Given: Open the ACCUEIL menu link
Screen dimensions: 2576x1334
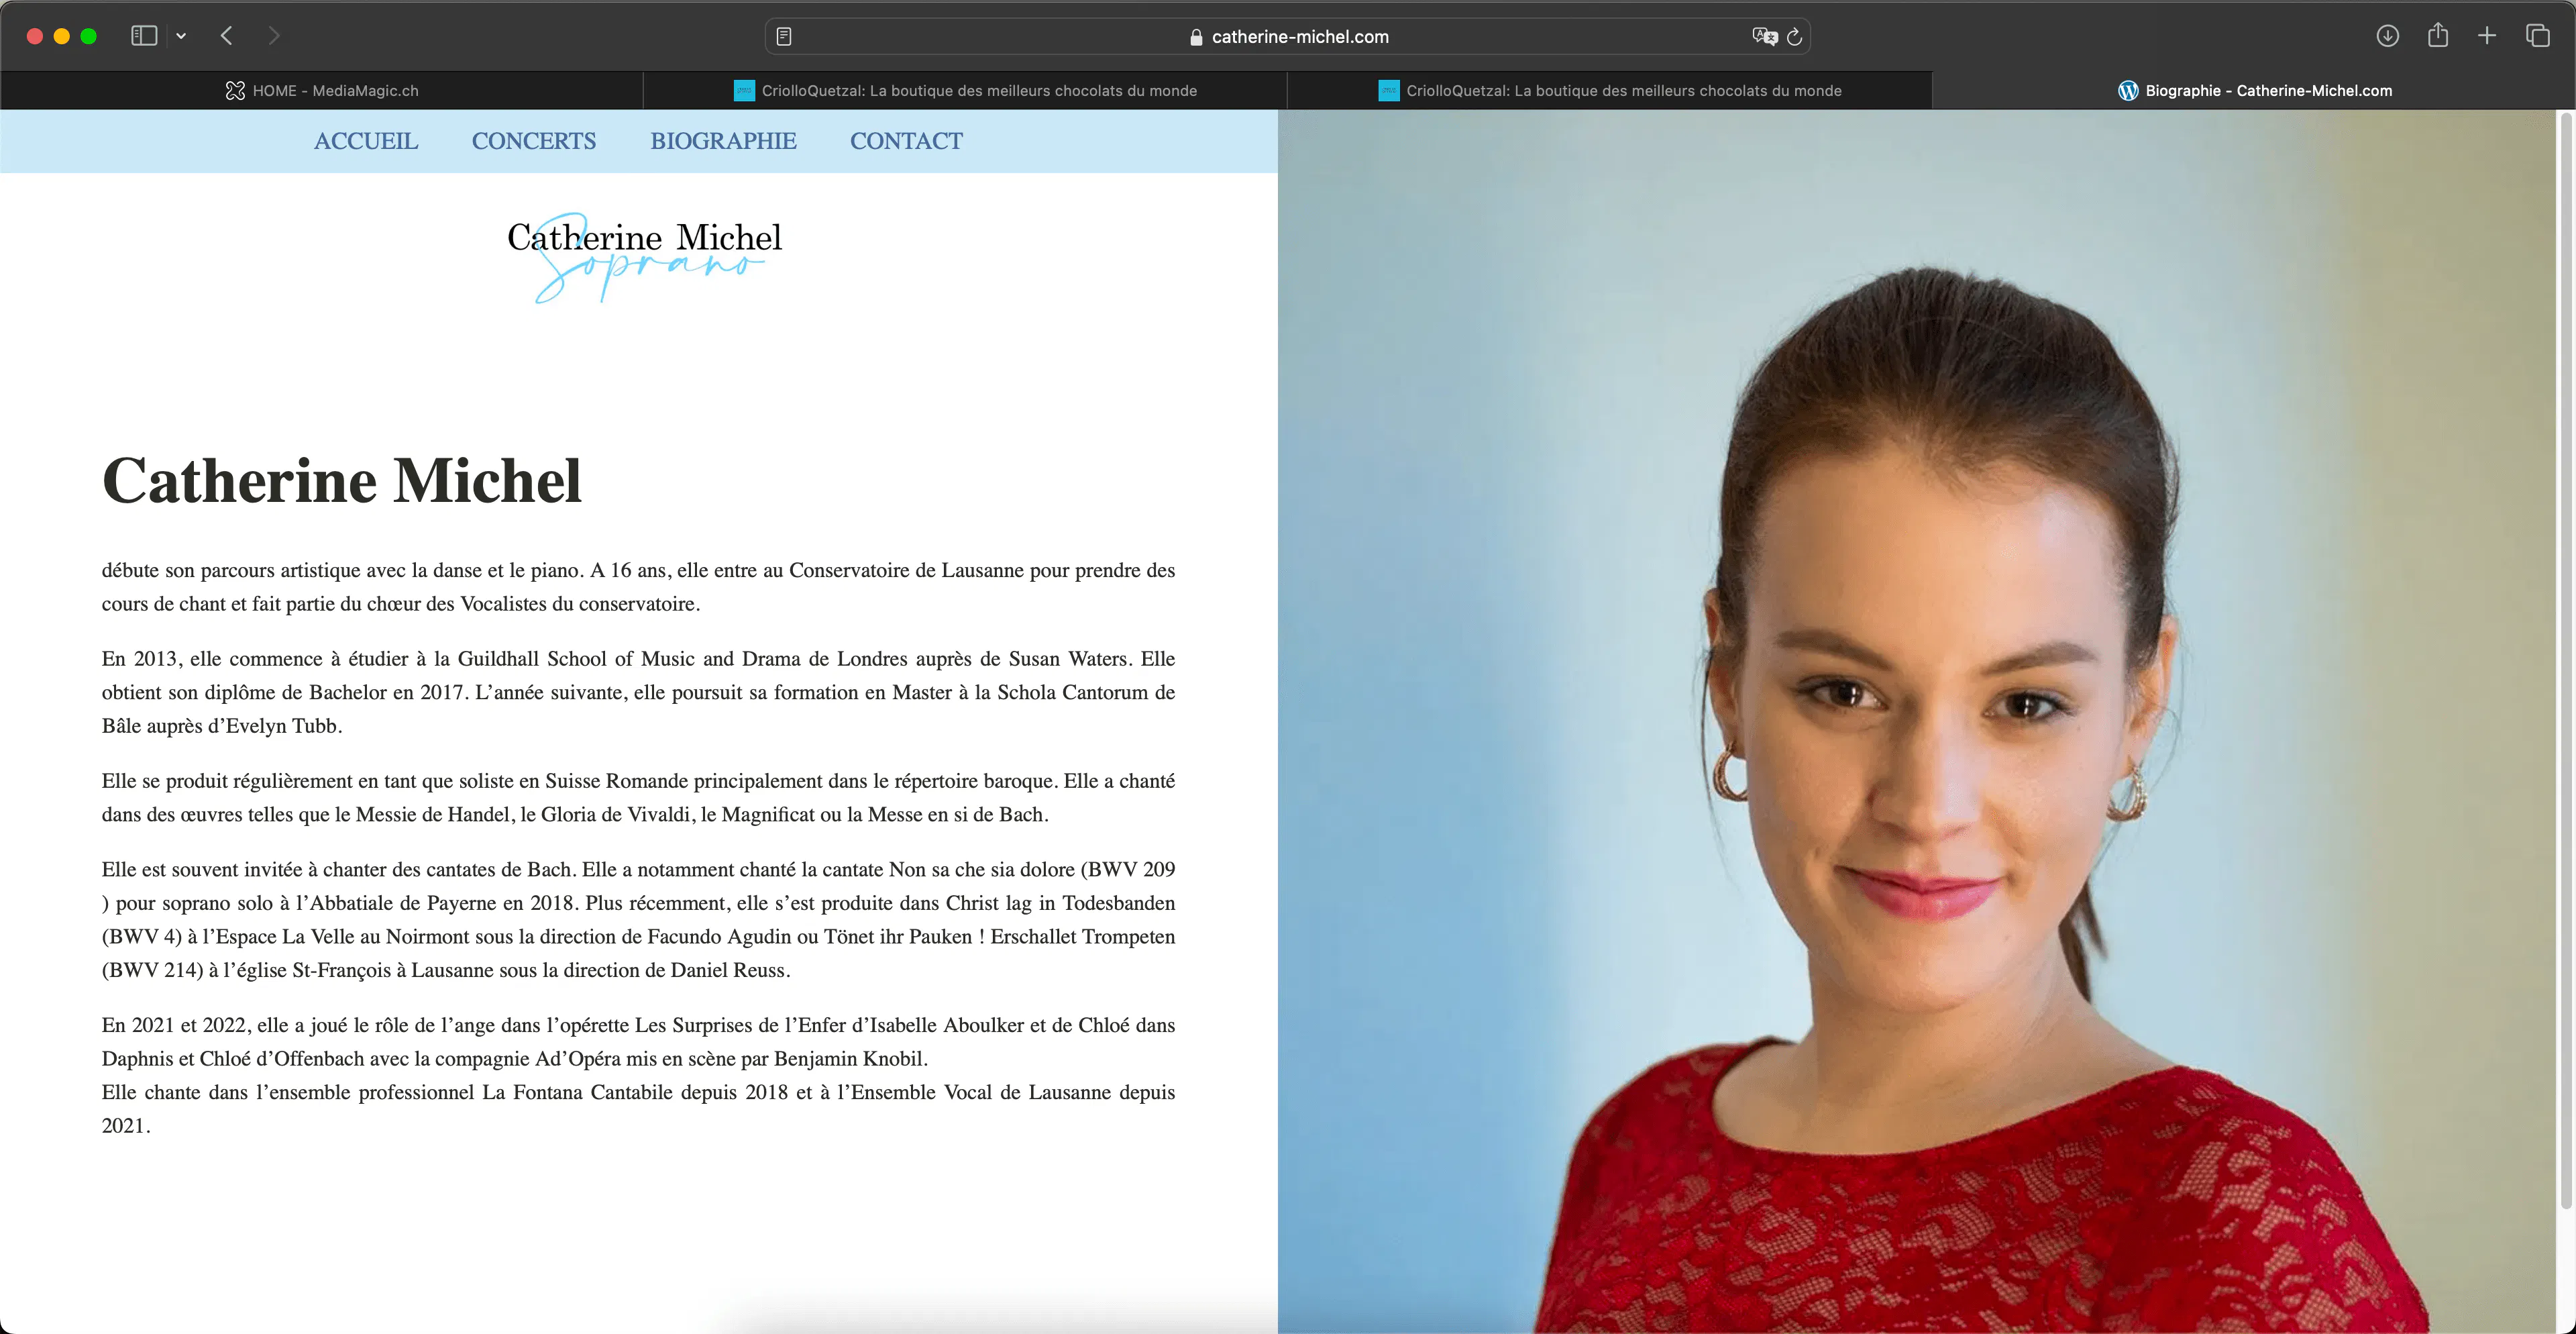Looking at the screenshot, I should point(366,141).
